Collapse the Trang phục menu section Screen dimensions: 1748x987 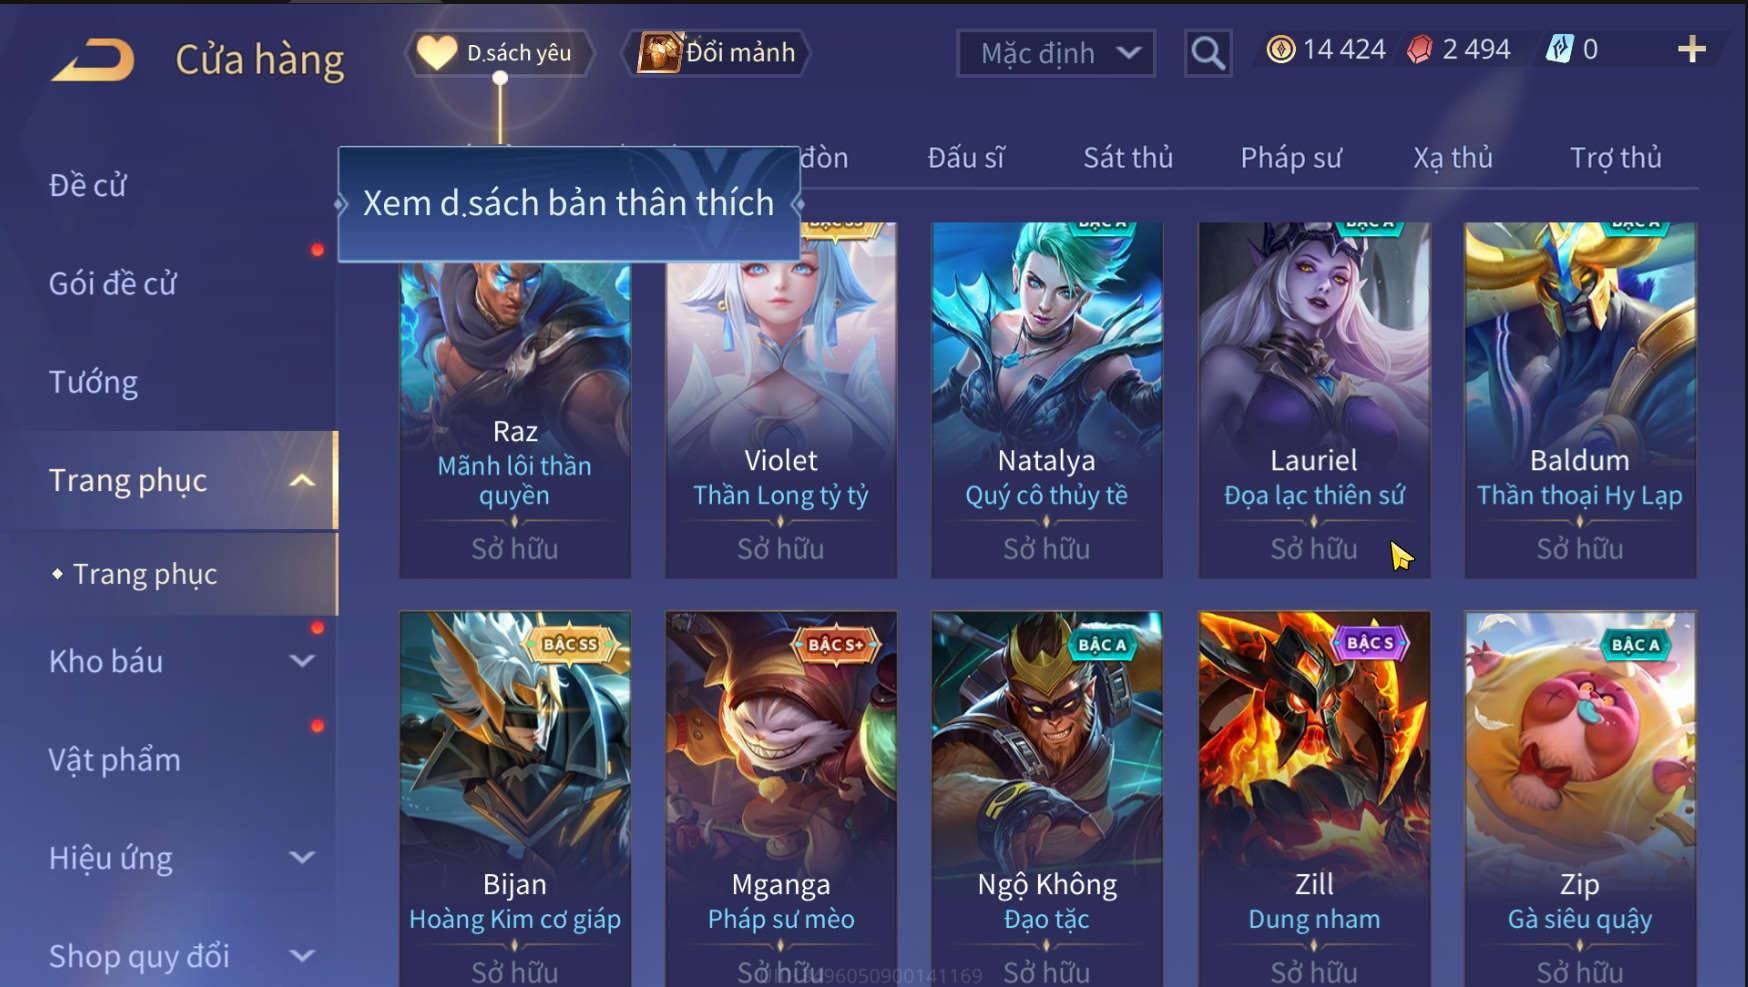tap(302, 481)
